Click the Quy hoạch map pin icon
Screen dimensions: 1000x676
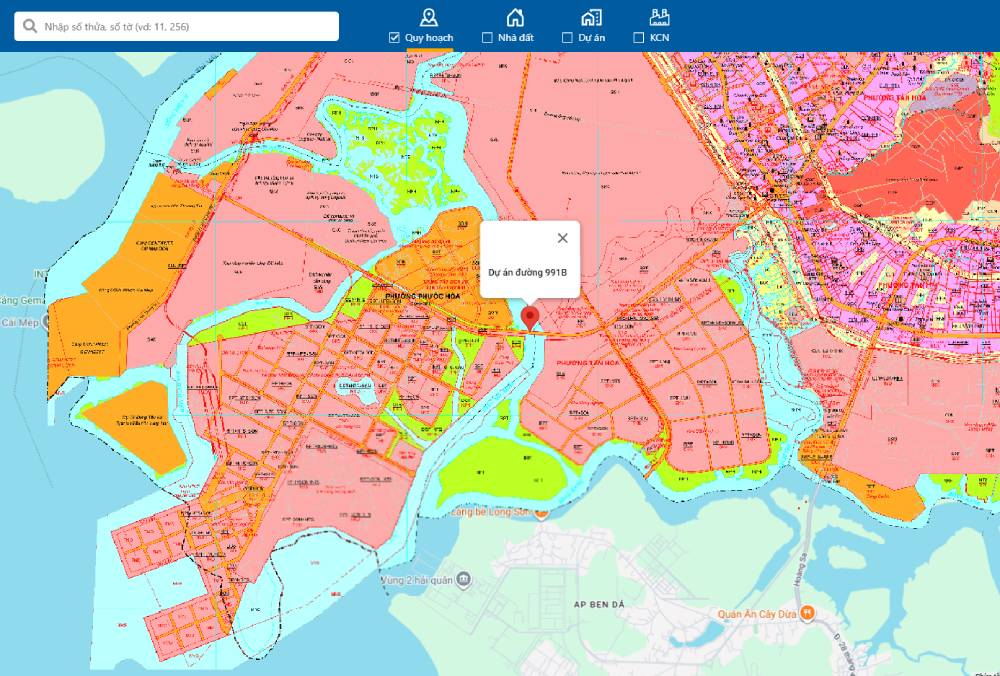(x=429, y=17)
